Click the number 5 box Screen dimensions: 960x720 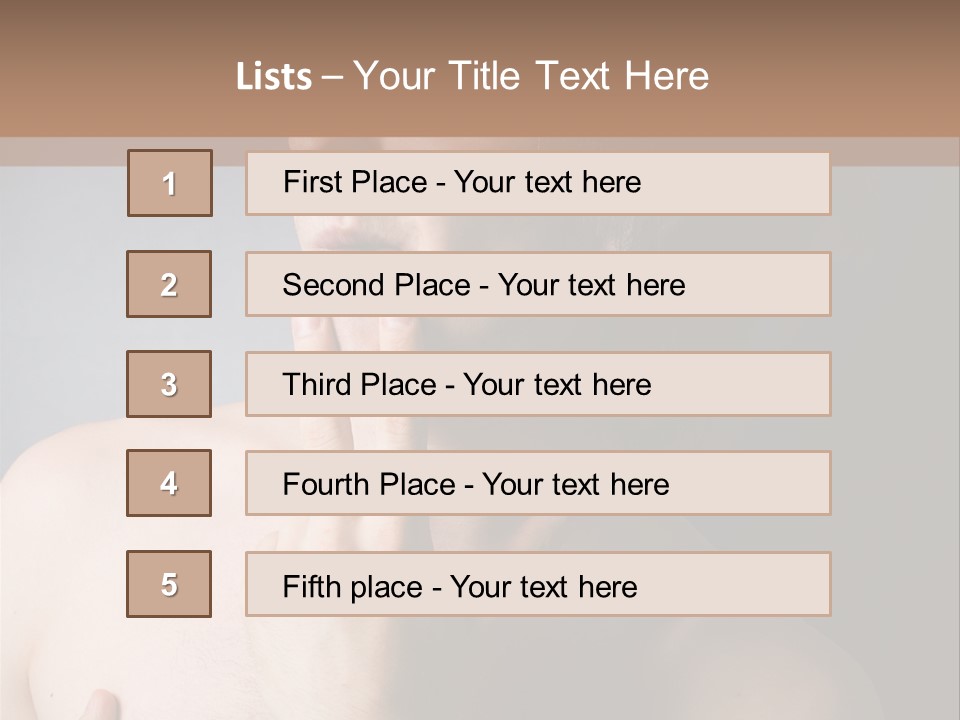(x=169, y=584)
